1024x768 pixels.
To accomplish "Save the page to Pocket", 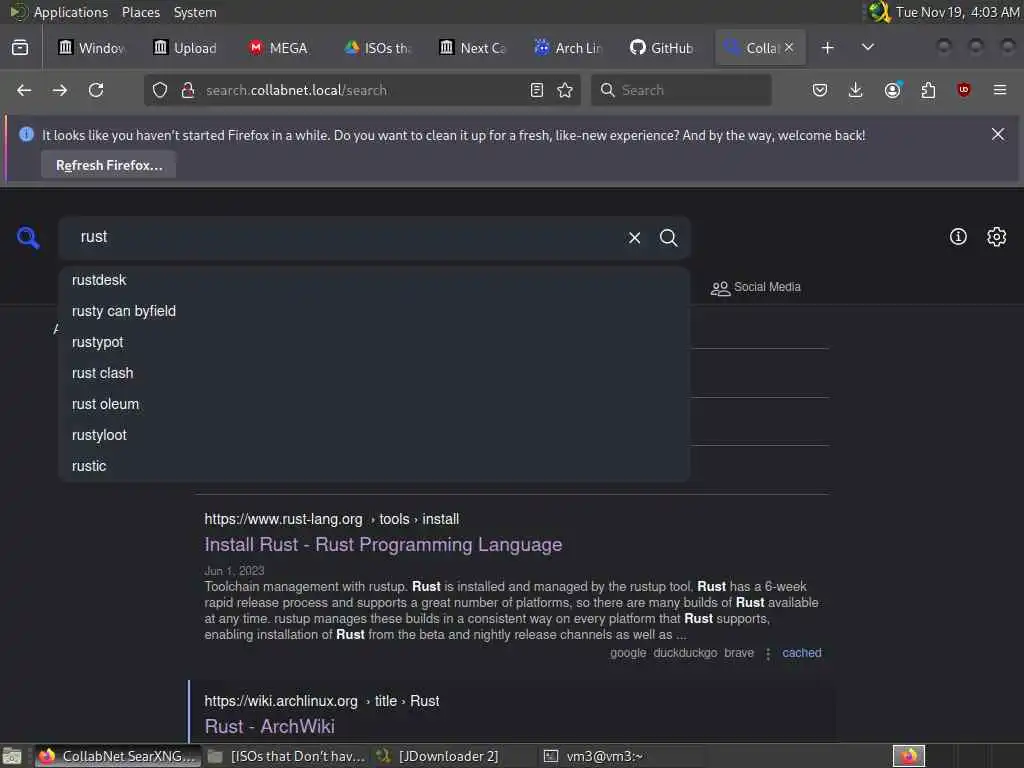I will (820, 90).
